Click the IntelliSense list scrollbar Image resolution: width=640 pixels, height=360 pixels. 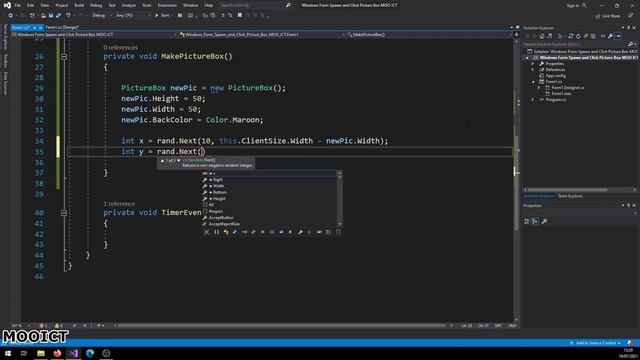click(x=340, y=199)
